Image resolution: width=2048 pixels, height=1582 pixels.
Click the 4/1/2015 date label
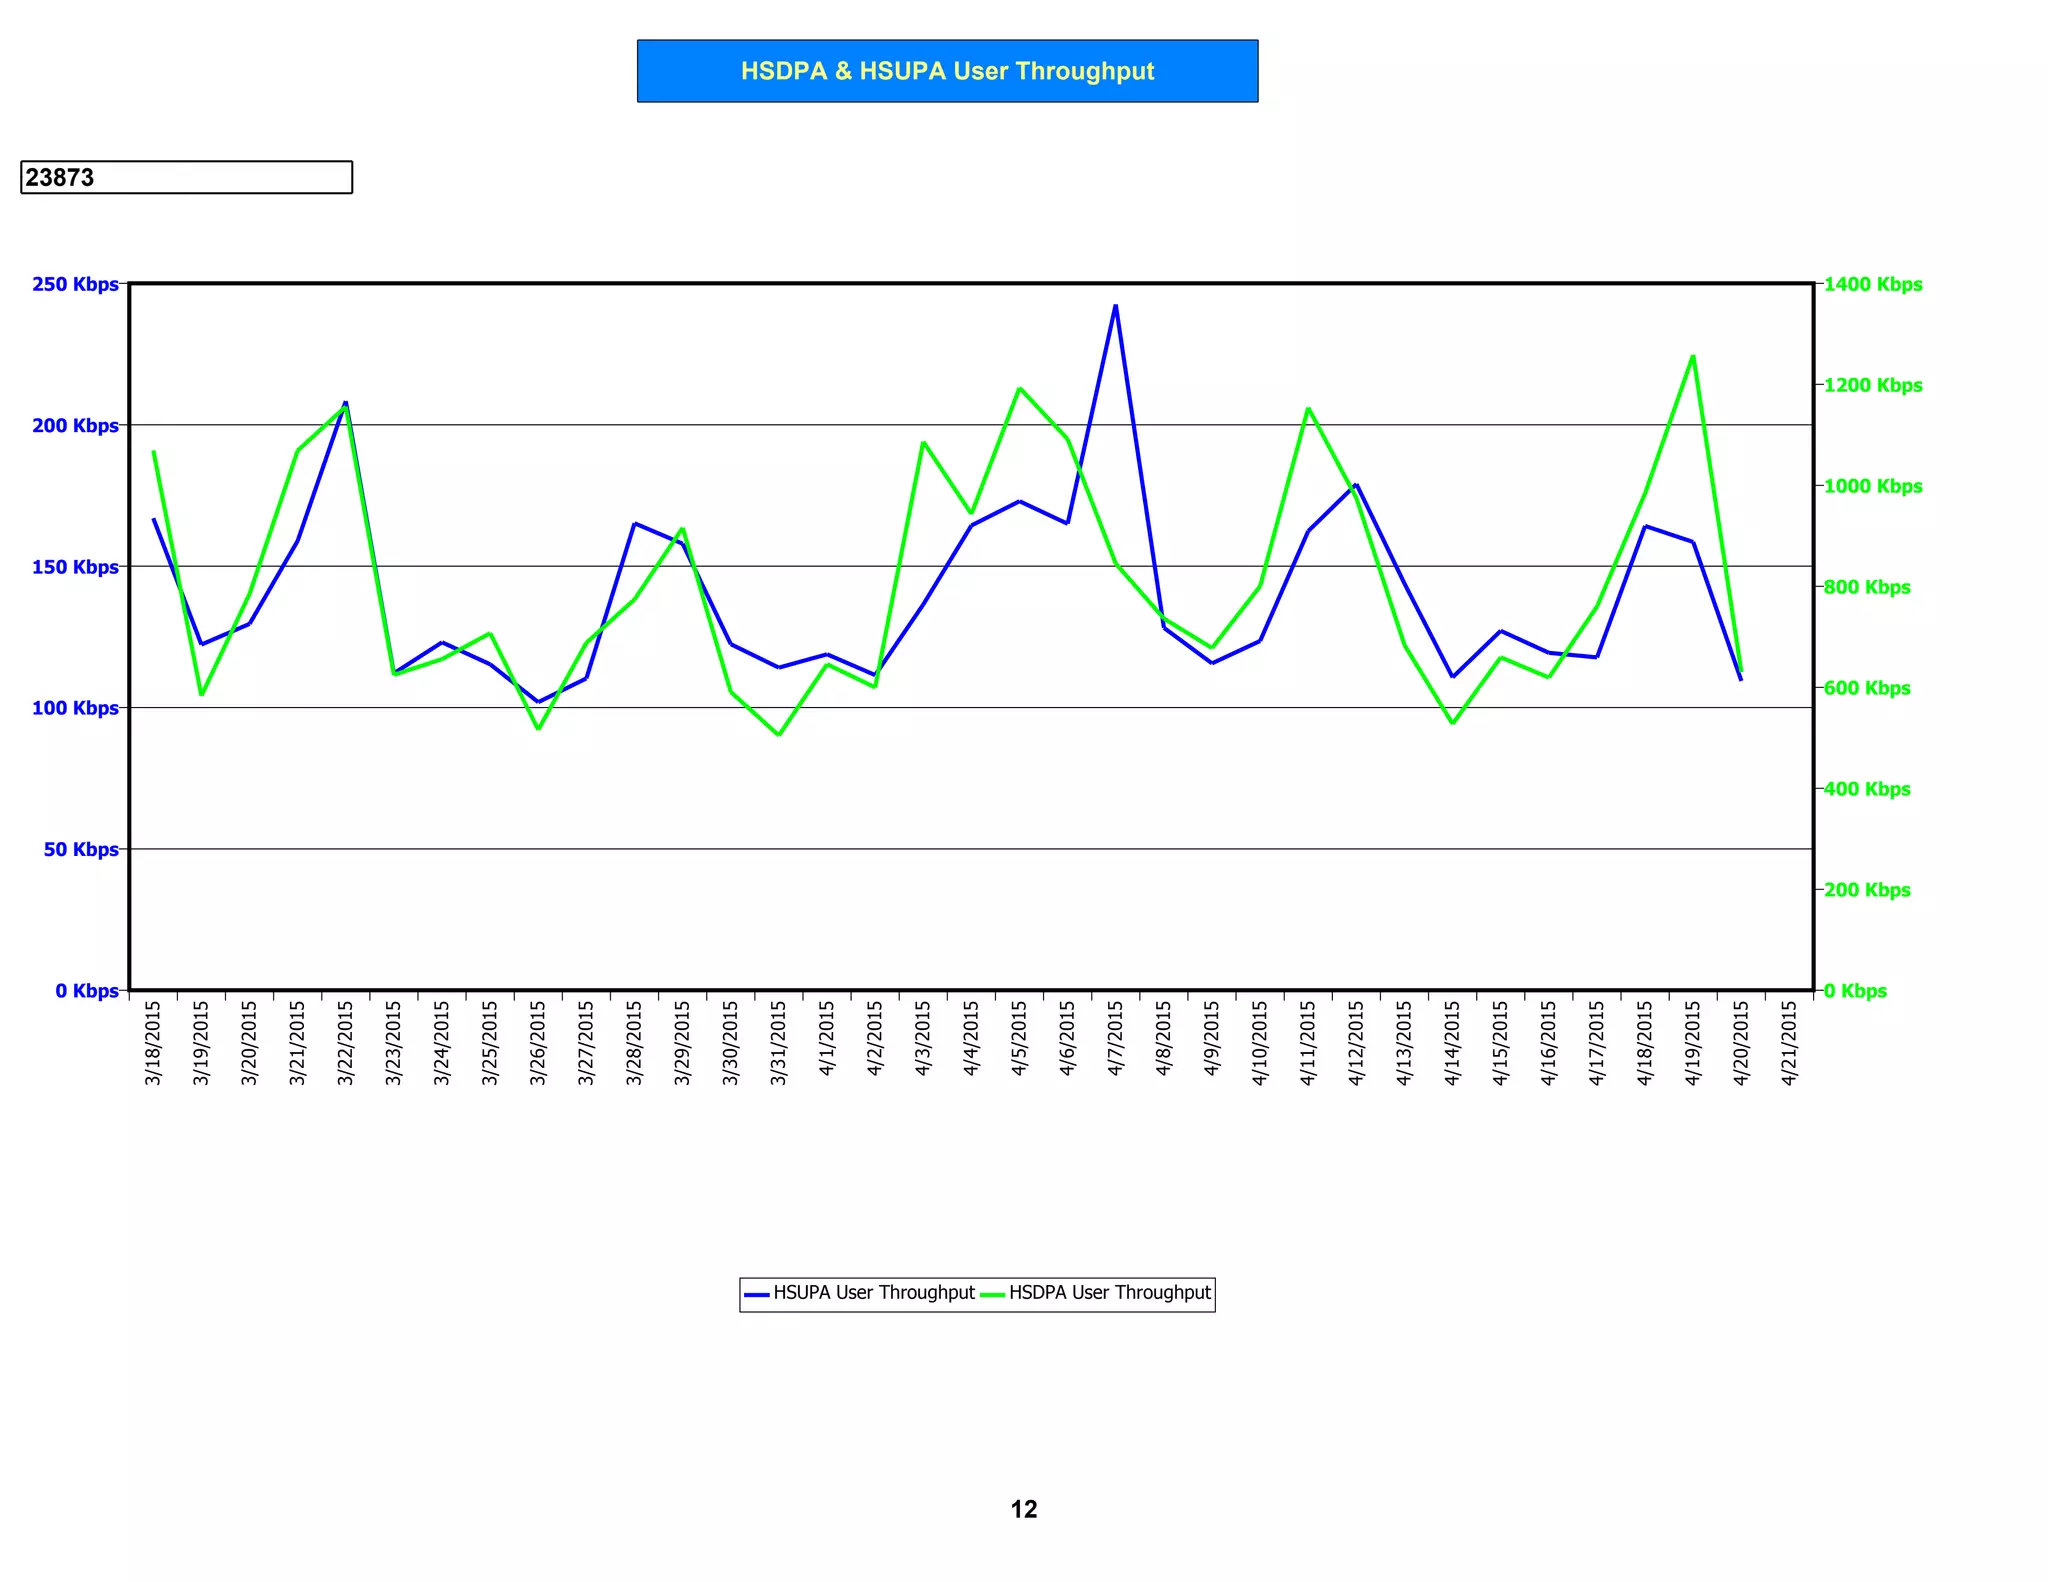(827, 1039)
